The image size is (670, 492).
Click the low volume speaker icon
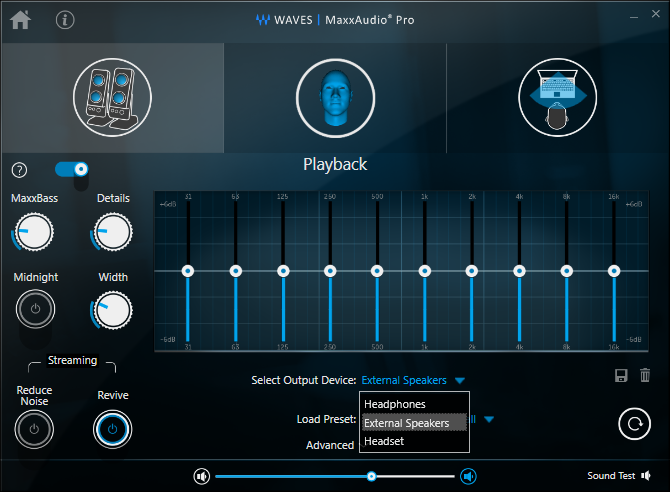(202, 476)
